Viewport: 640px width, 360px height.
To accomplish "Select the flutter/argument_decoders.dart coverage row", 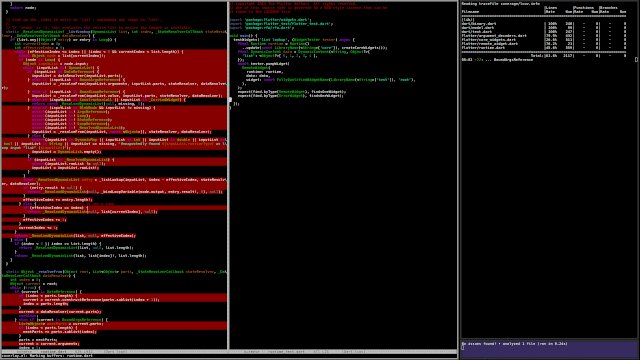I will 544,36.
